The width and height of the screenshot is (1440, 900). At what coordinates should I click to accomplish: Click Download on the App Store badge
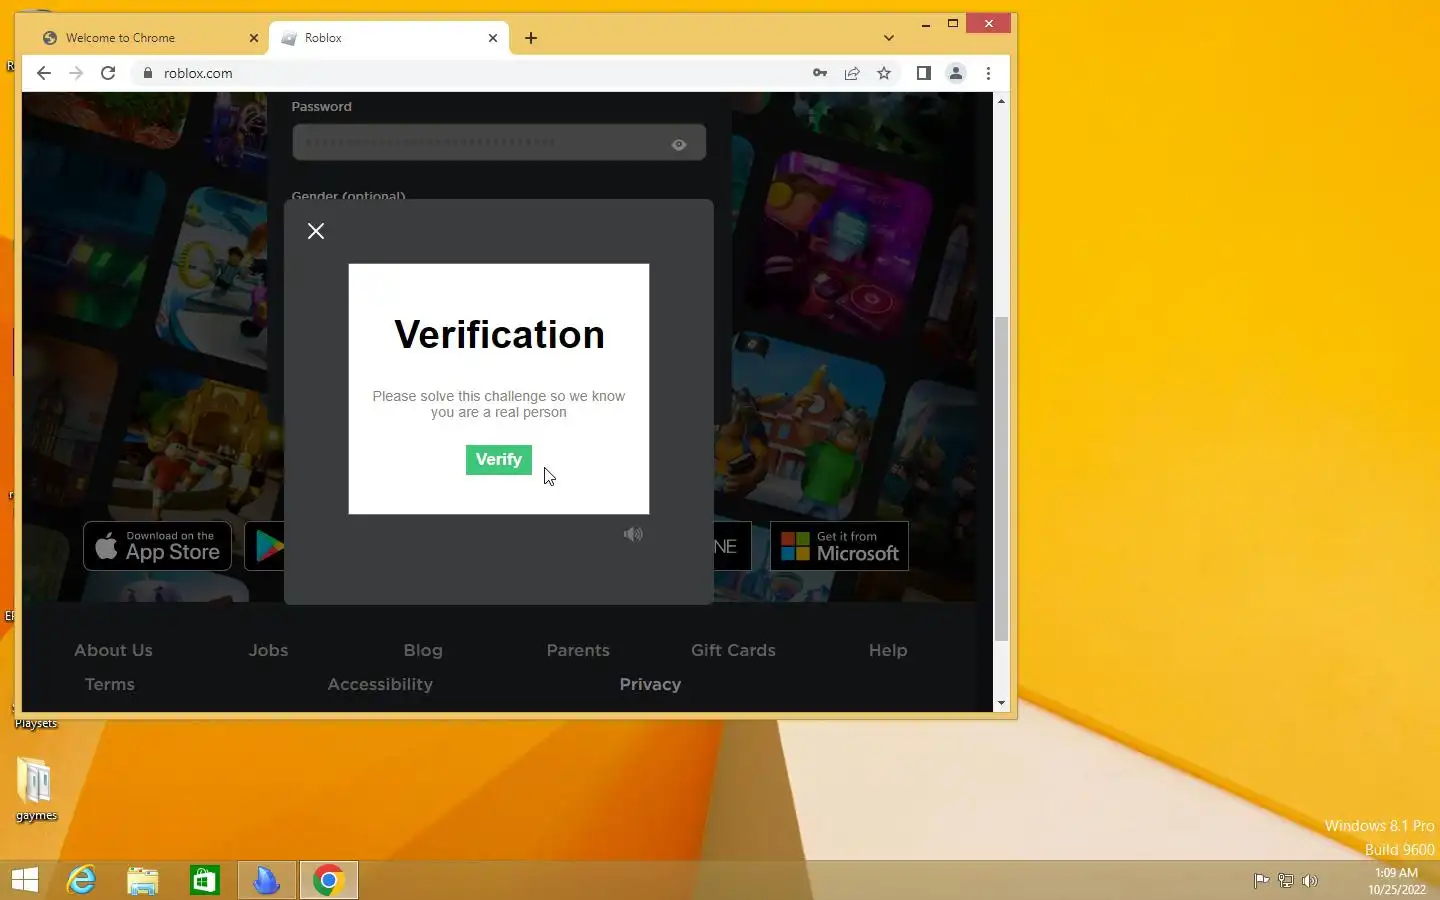pyautogui.click(x=157, y=546)
